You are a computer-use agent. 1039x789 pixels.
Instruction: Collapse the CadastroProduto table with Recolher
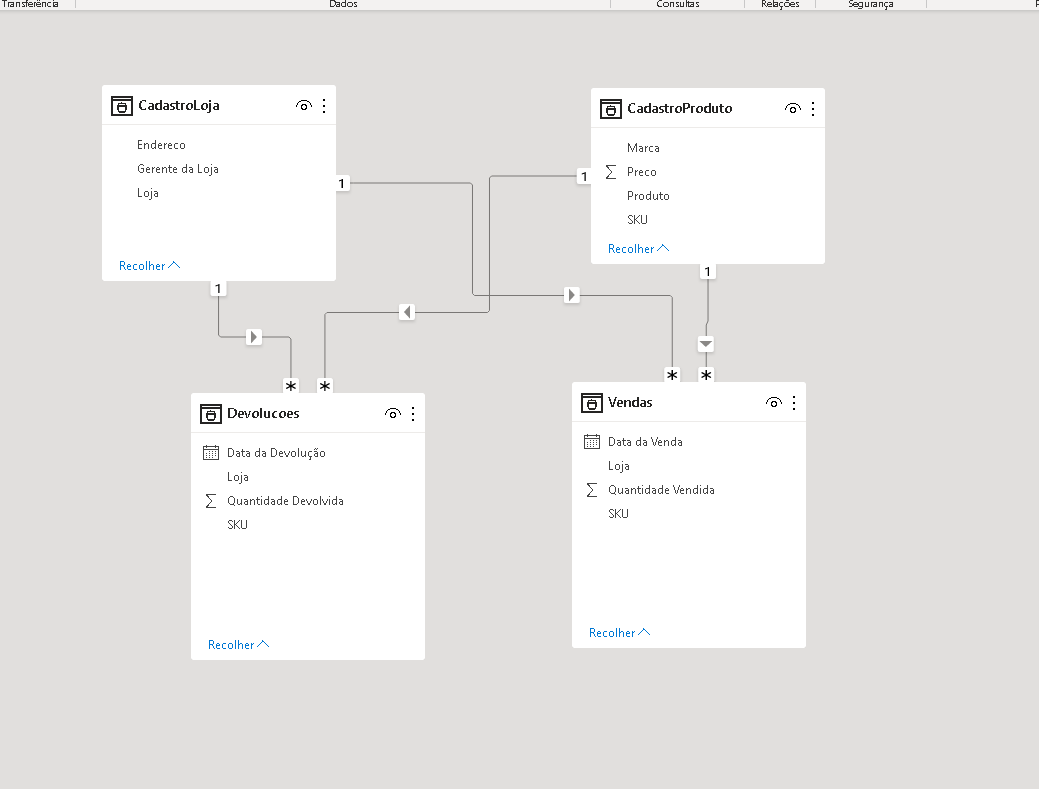637,248
